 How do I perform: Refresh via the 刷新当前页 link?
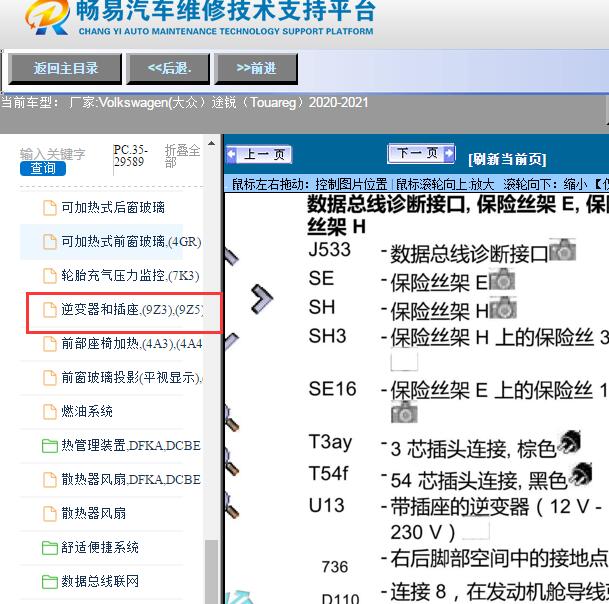(507, 159)
